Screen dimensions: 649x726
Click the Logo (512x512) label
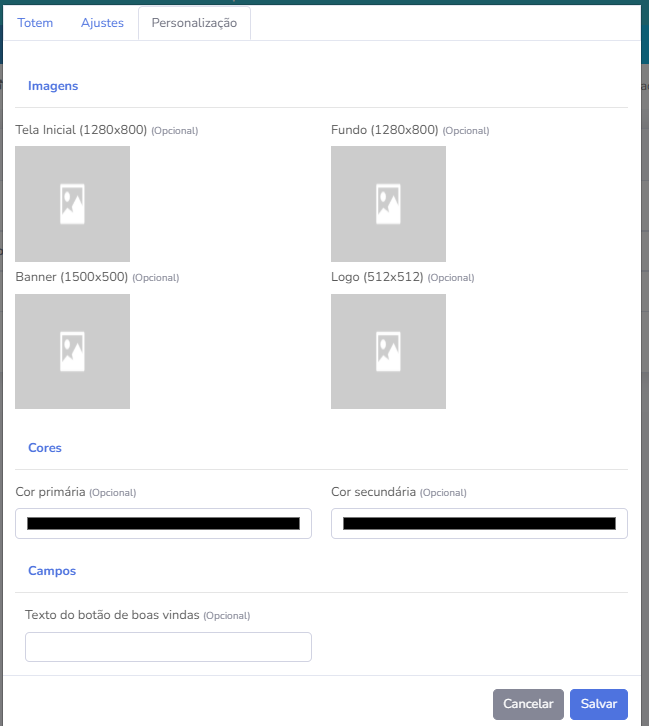point(377,277)
